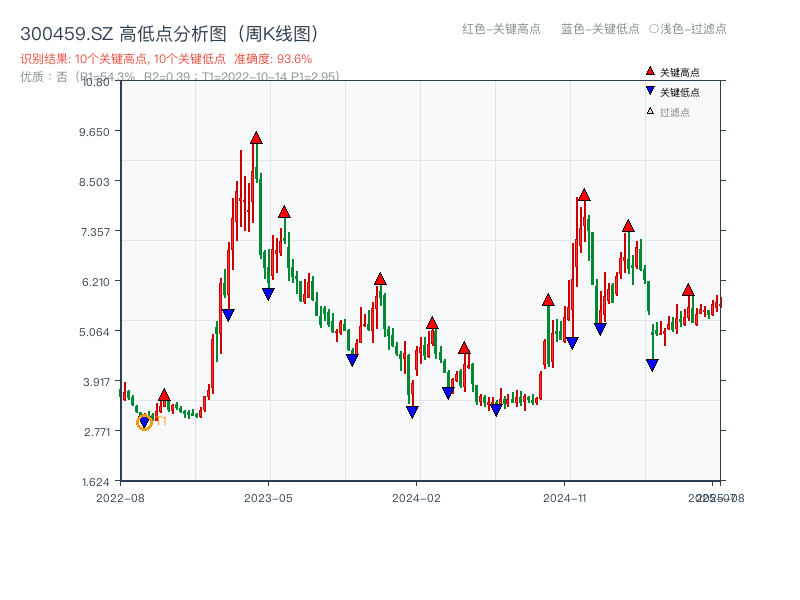Image resolution: width=800 pixels, height=600 pixels.
Task: Select the red key-high marker at the late-2024 peak
Action: [x=583, y=194]
